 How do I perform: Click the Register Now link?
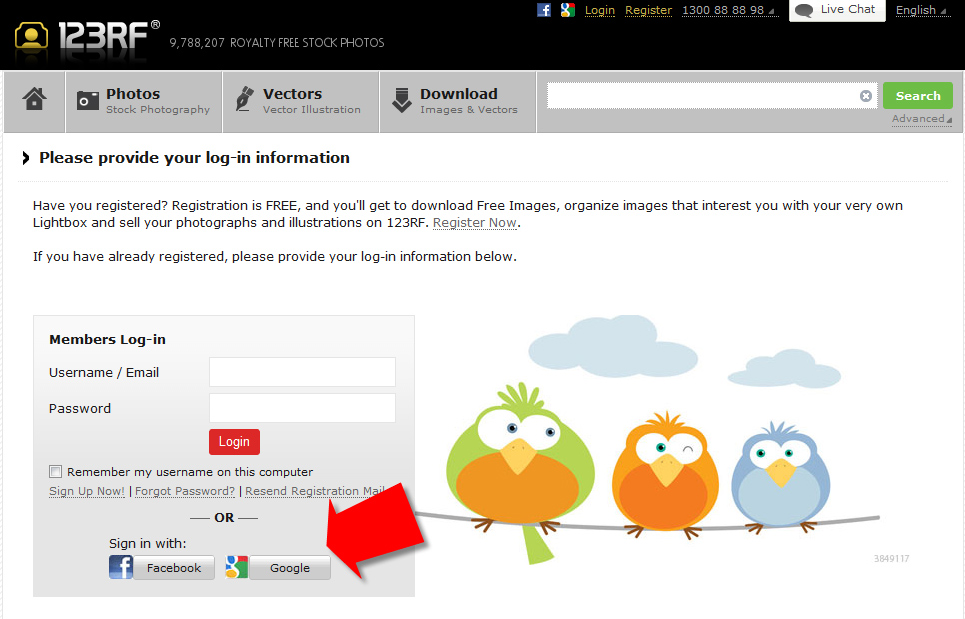click(474, 223)
